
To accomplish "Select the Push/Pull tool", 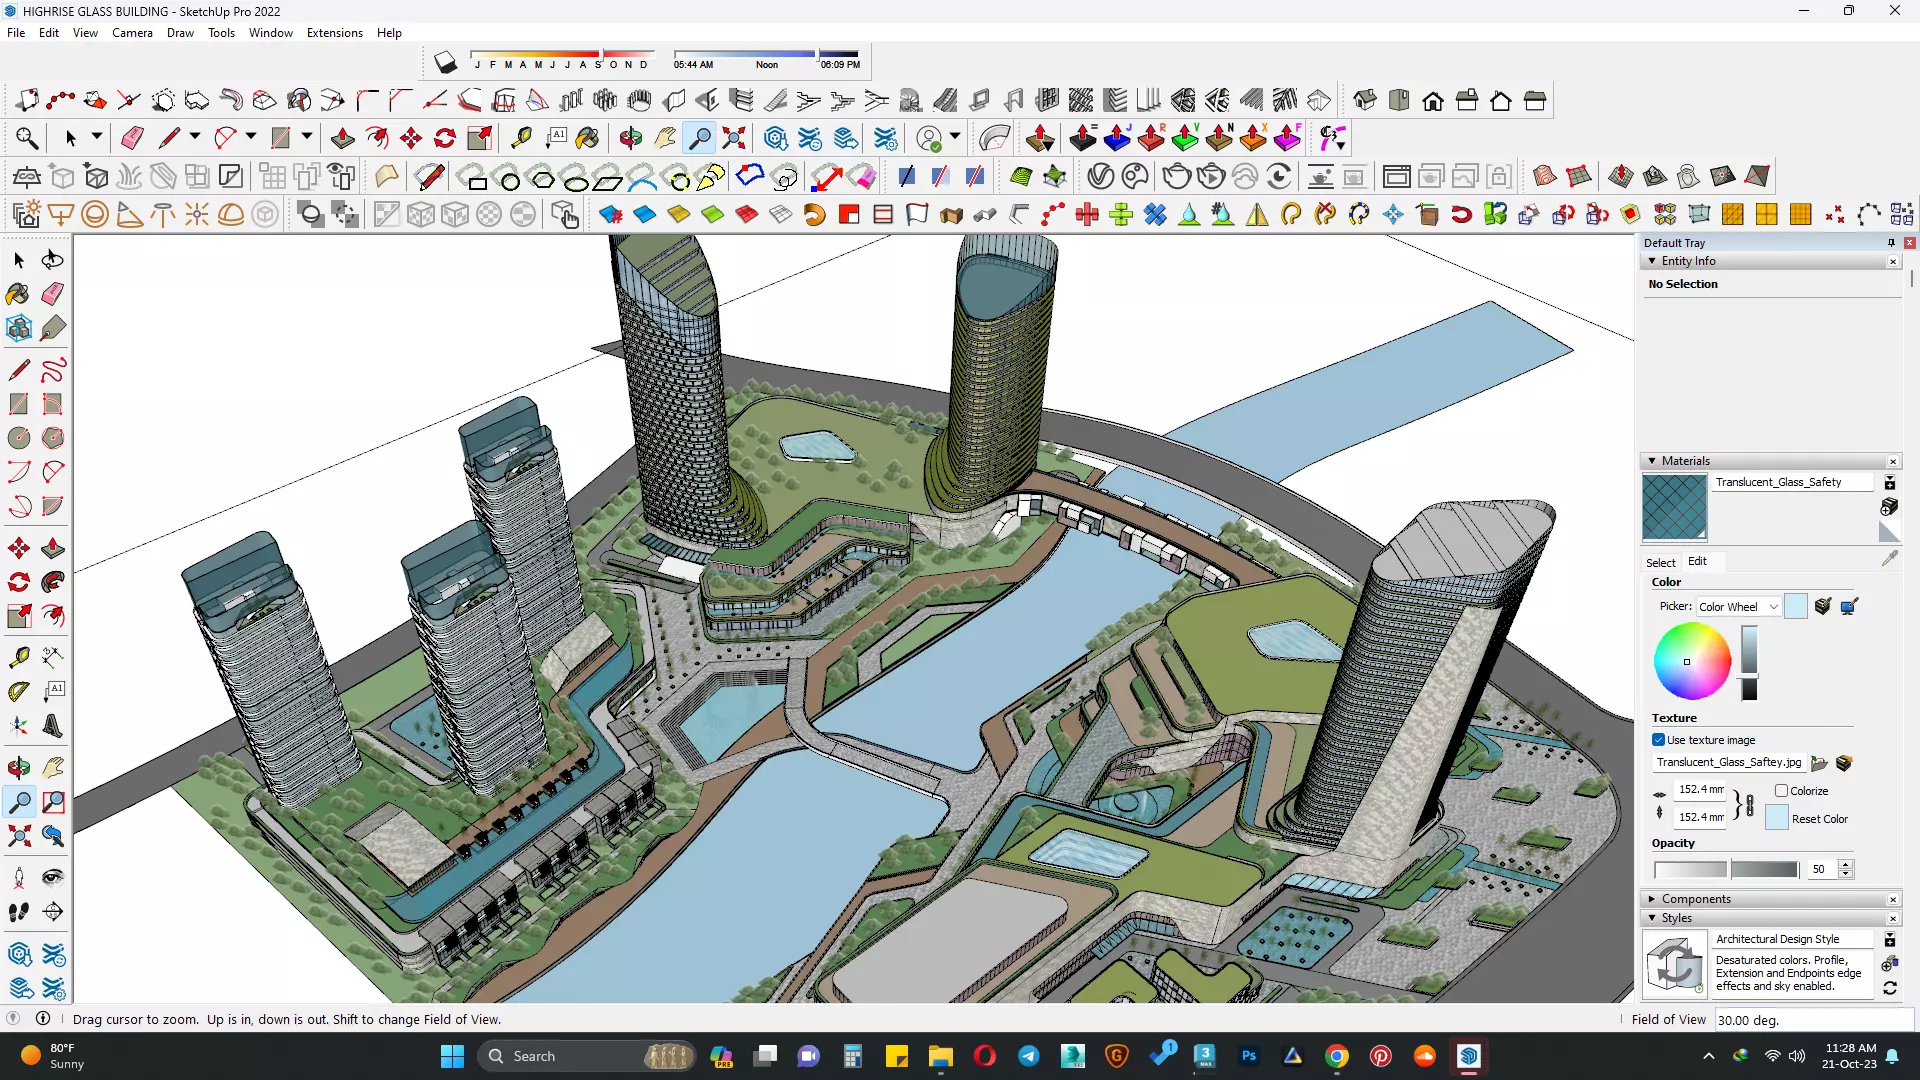I will point(53,548).
